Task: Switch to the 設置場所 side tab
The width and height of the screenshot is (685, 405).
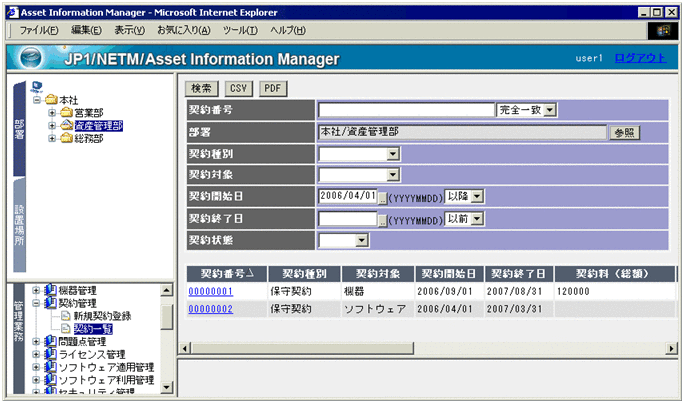Action: coord(19,225)
